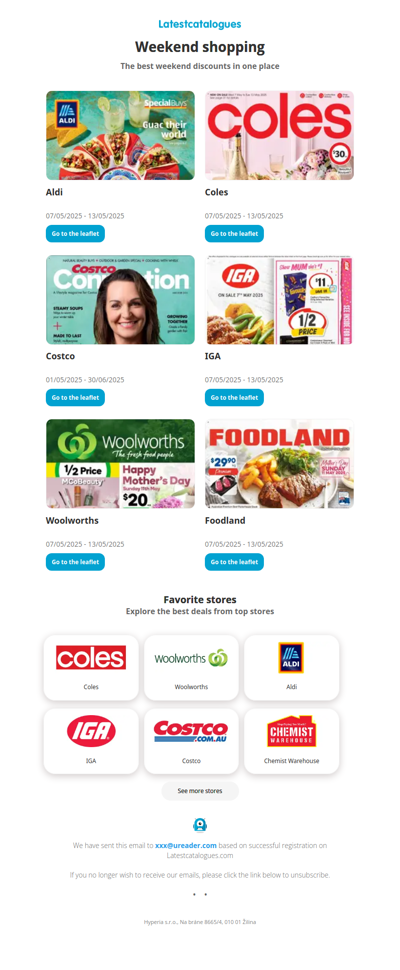
Task: Open the Woolworths Mother's Day catalogue image
Action: click(x=120, y=464)
